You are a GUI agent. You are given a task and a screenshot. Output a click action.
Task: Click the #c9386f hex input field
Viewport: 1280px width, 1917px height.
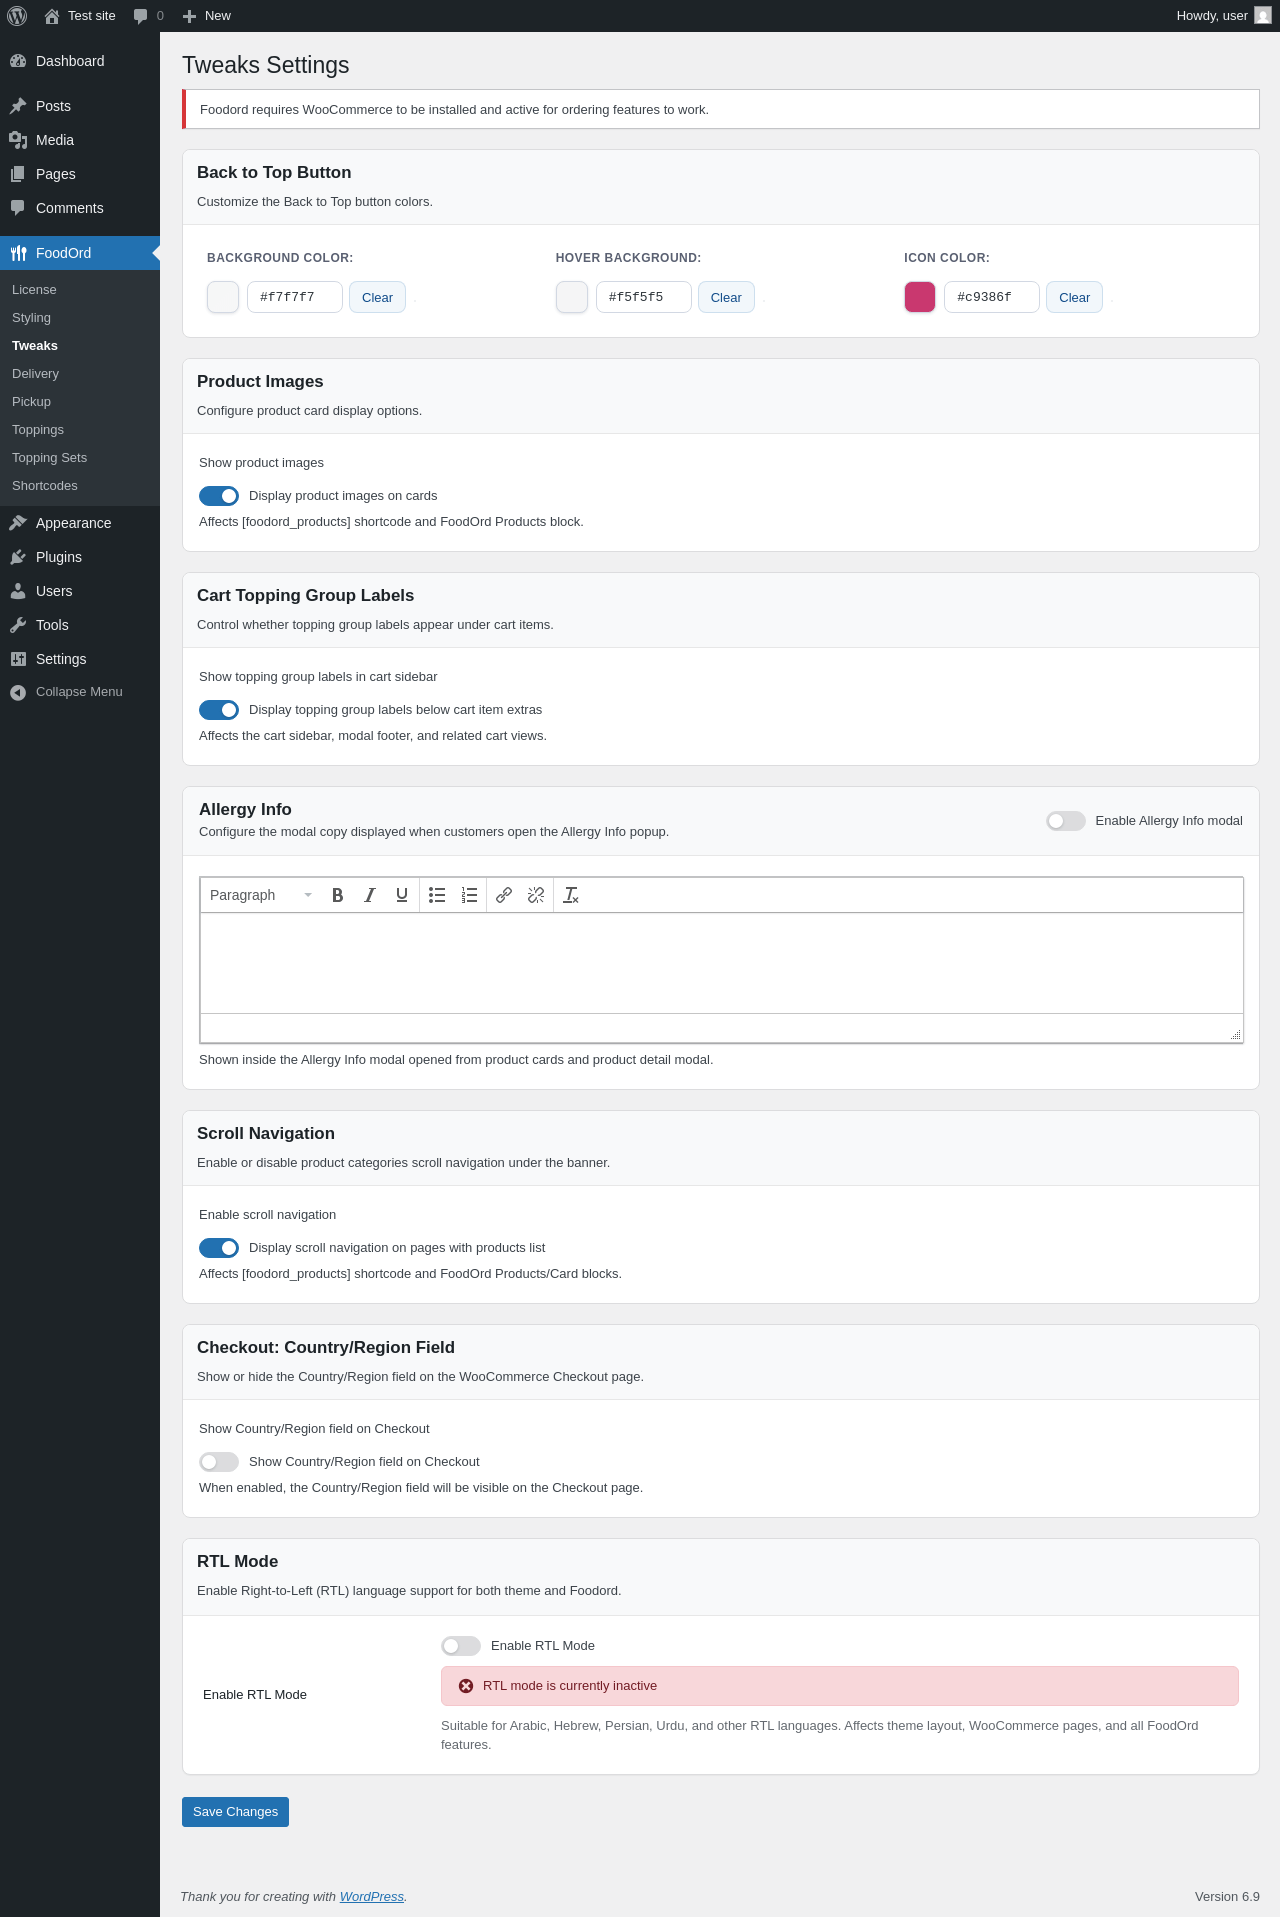[992, 297]
